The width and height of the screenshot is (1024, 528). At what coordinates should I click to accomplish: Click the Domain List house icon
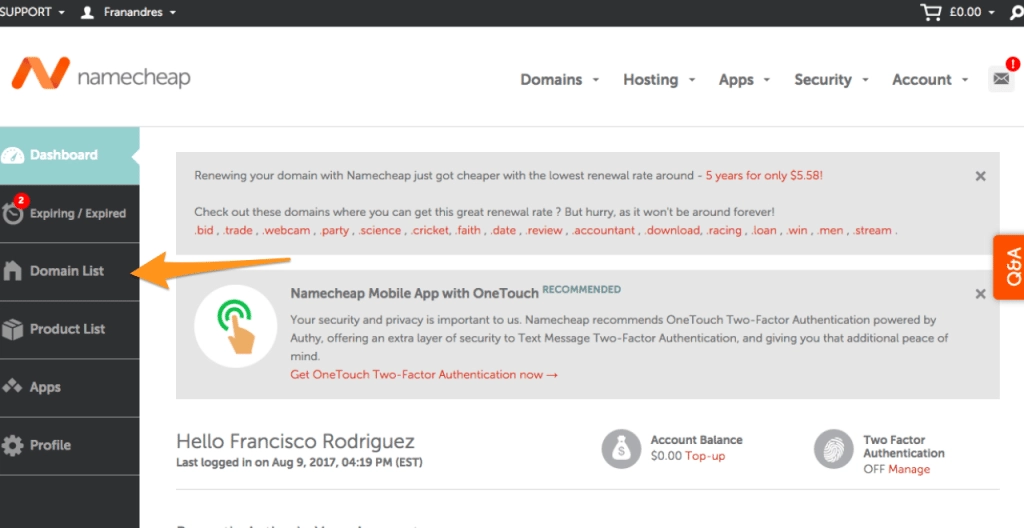12,271
